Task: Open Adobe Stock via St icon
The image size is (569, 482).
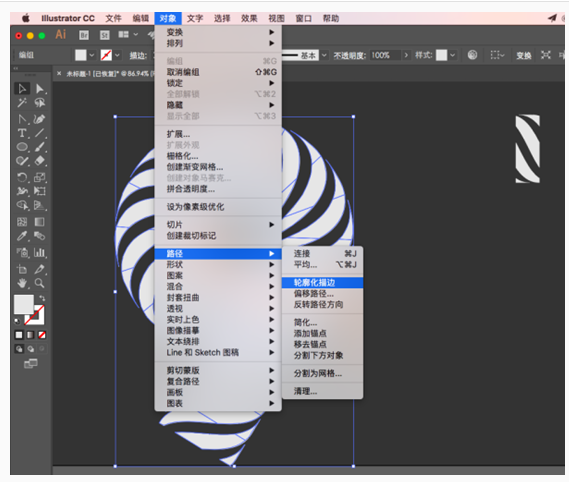Action: click(x=105, y=35)
